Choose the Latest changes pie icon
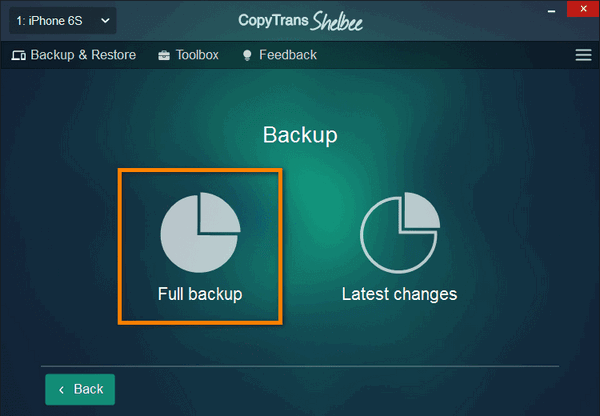The height and width of the screenshot is (416, 600). pyautogui.click(x=400, y=233)
